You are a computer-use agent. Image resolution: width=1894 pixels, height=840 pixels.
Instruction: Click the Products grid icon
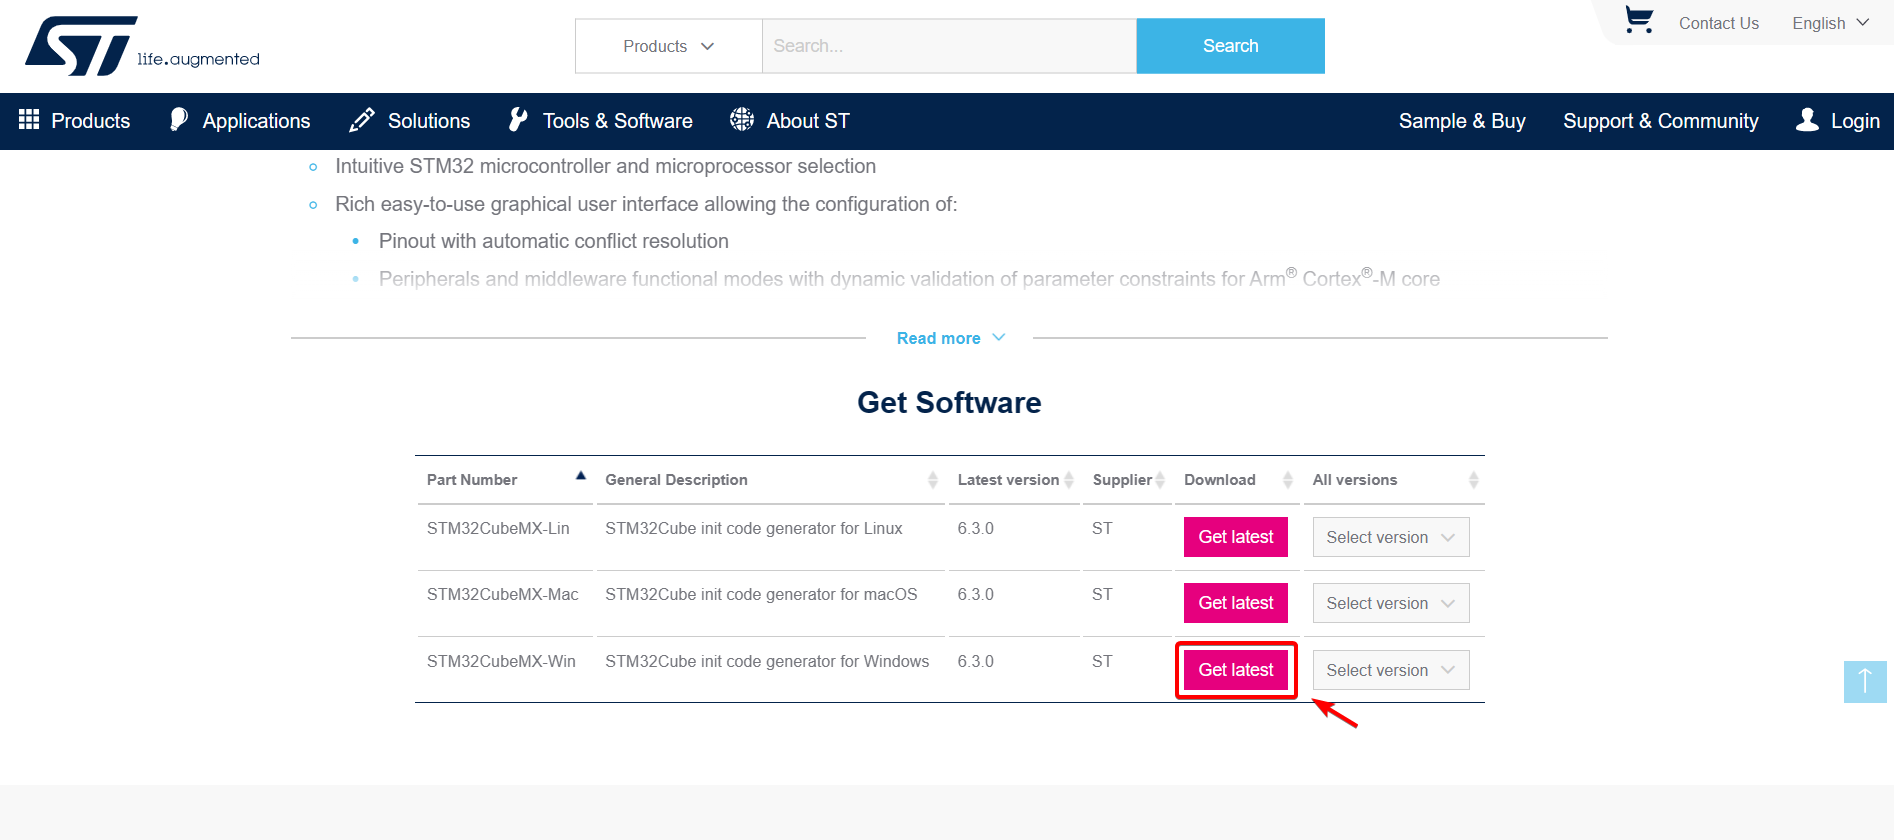[29, 120]
